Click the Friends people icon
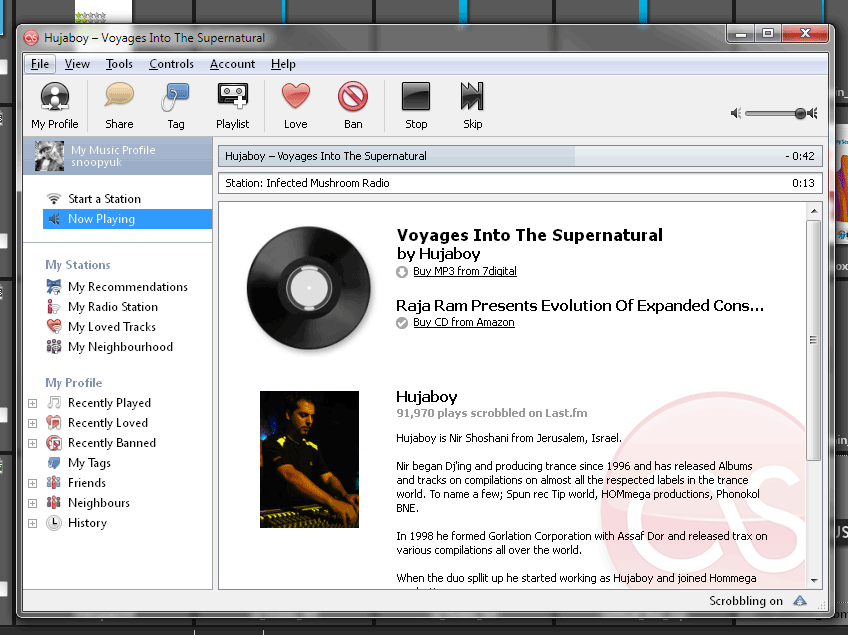The image size is (848, 635). click(x=54, y=482)
